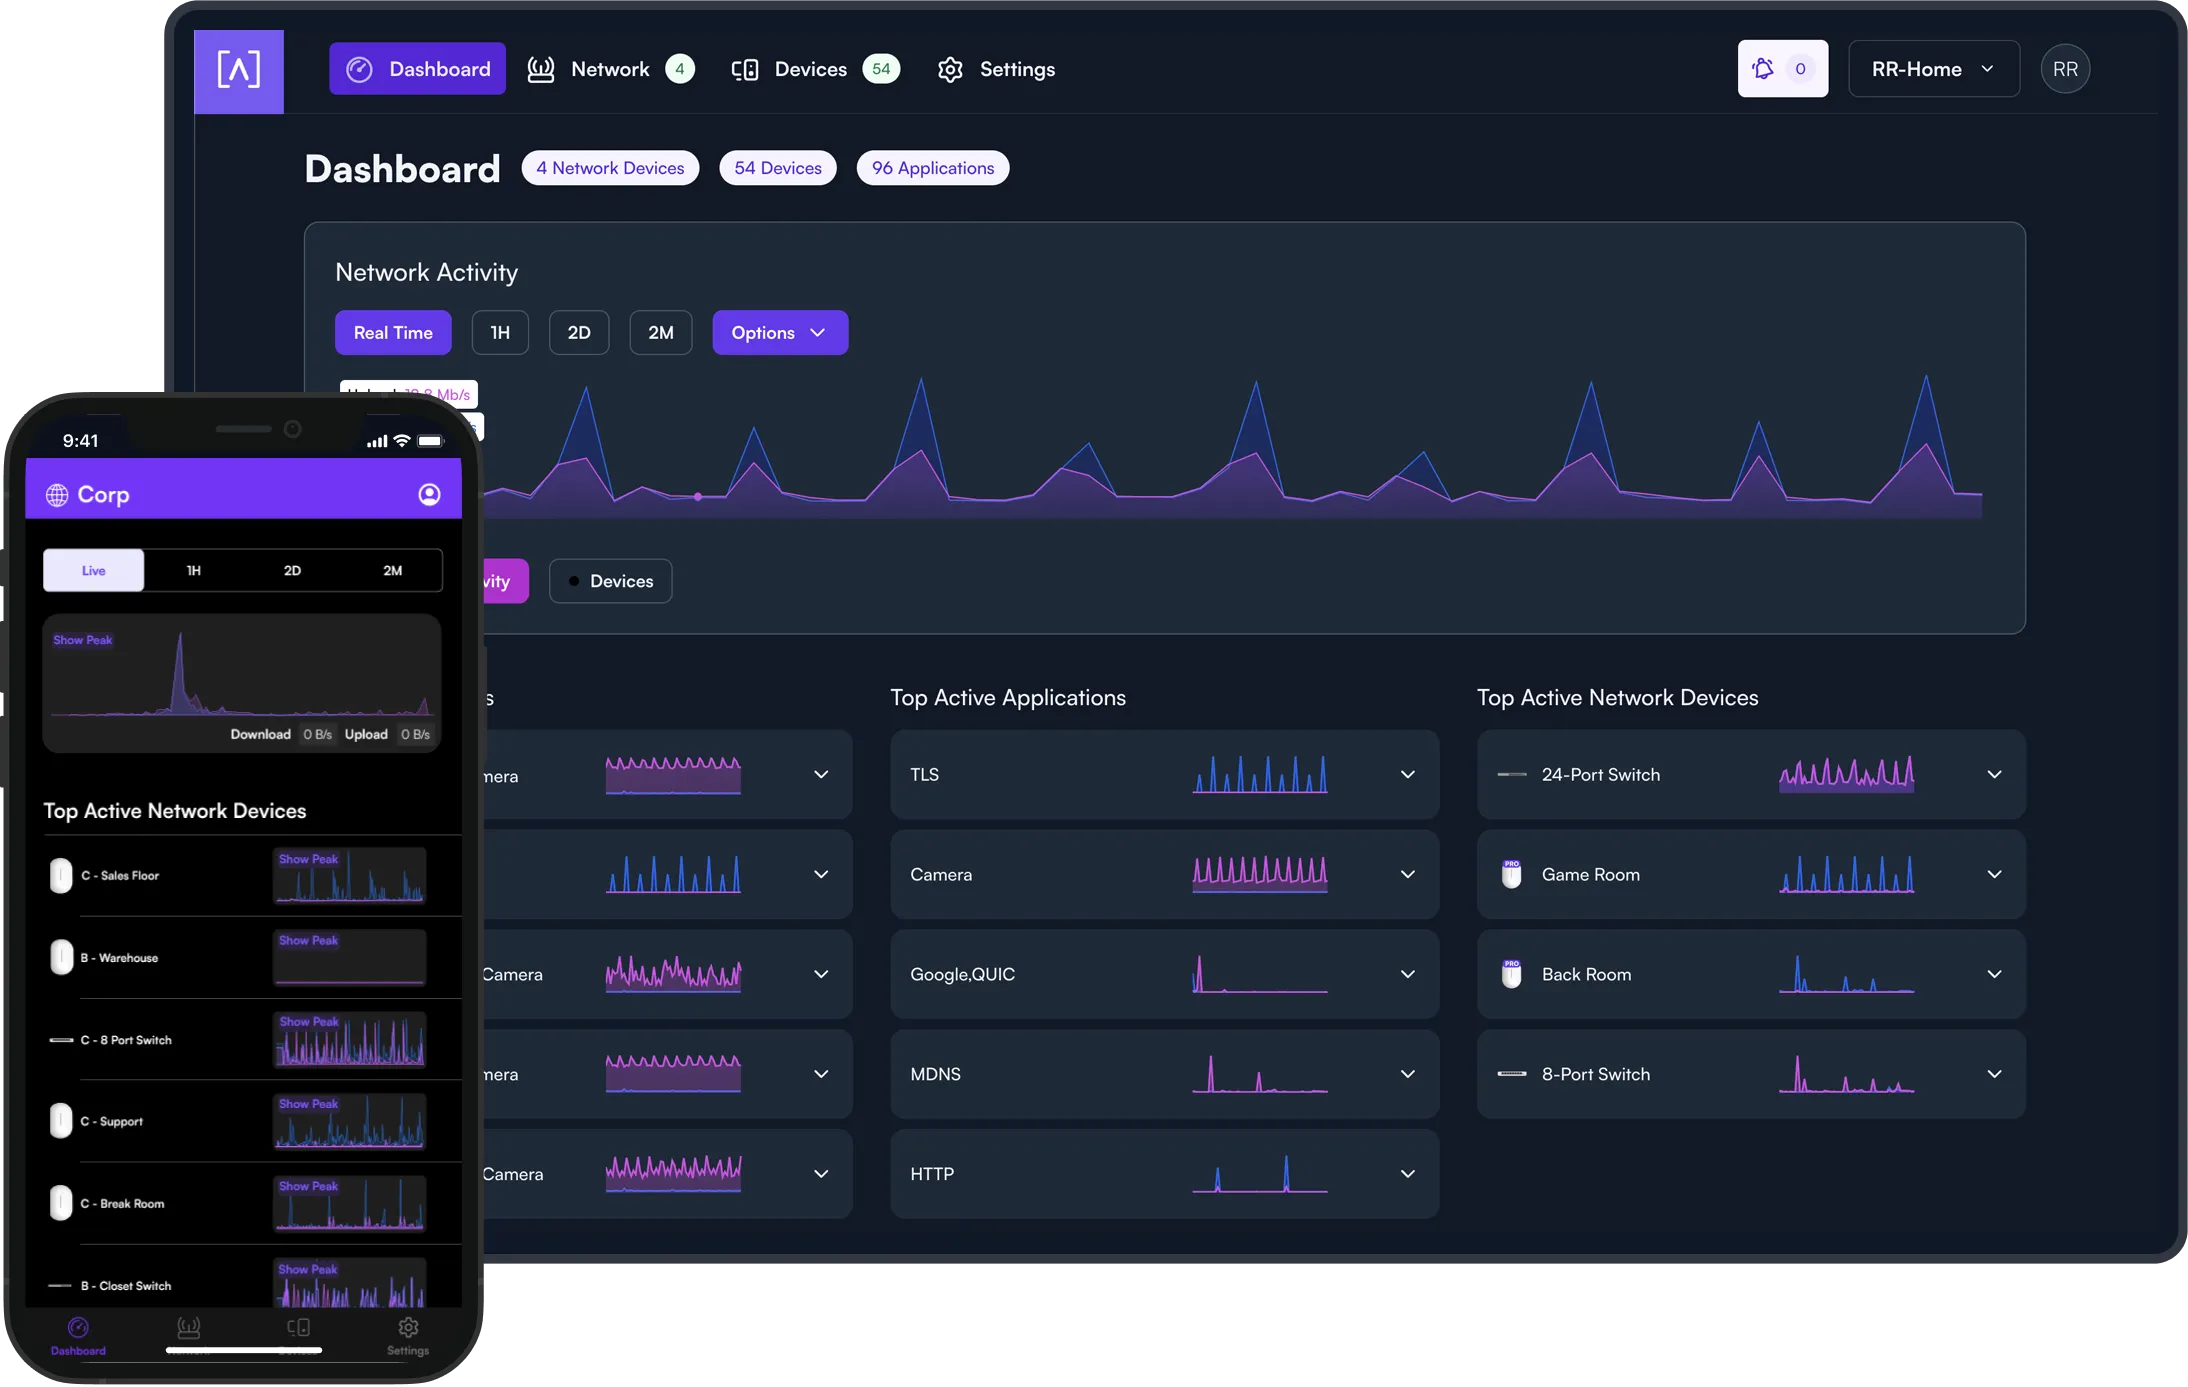The width and height of the screenshot is (2188, 1387).
Task: Open the RR-Home site dropdown
Action: pyautogui.click(x=1933, y=69)
